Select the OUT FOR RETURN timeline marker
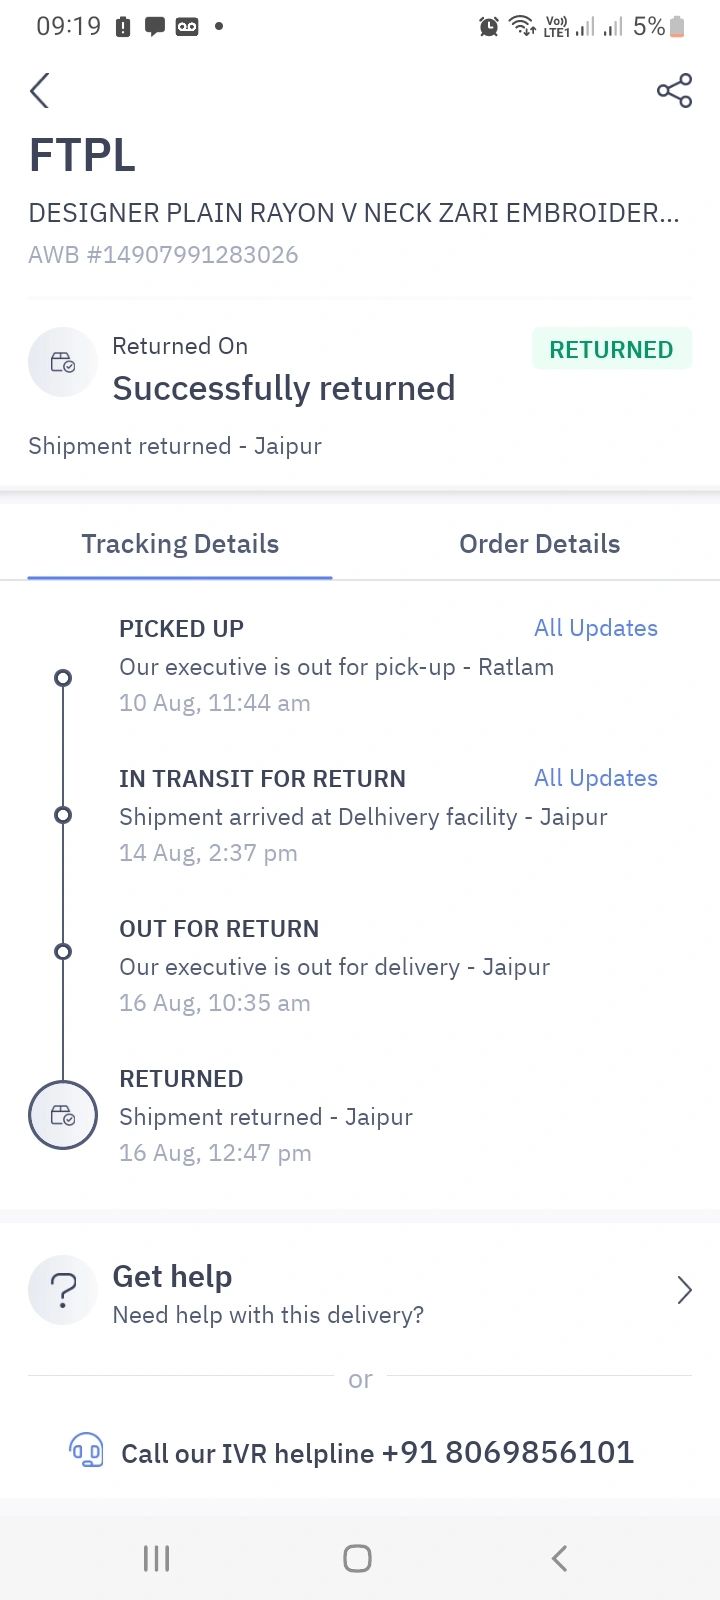Viewport: 720px width, 1600px height. pos(63,951)
